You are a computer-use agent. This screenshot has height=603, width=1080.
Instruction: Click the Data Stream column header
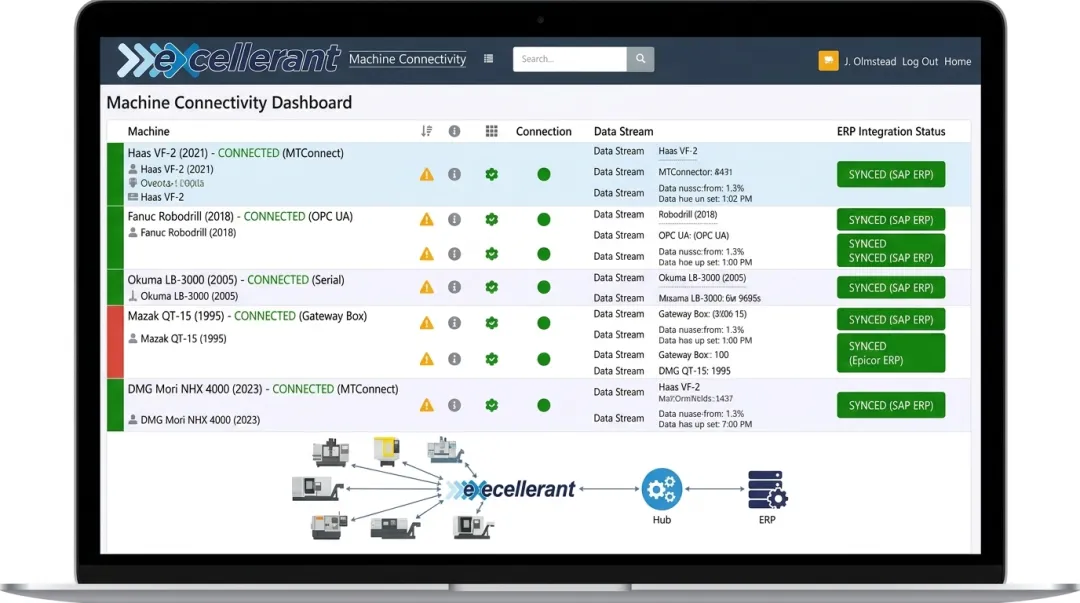point(623,131)
